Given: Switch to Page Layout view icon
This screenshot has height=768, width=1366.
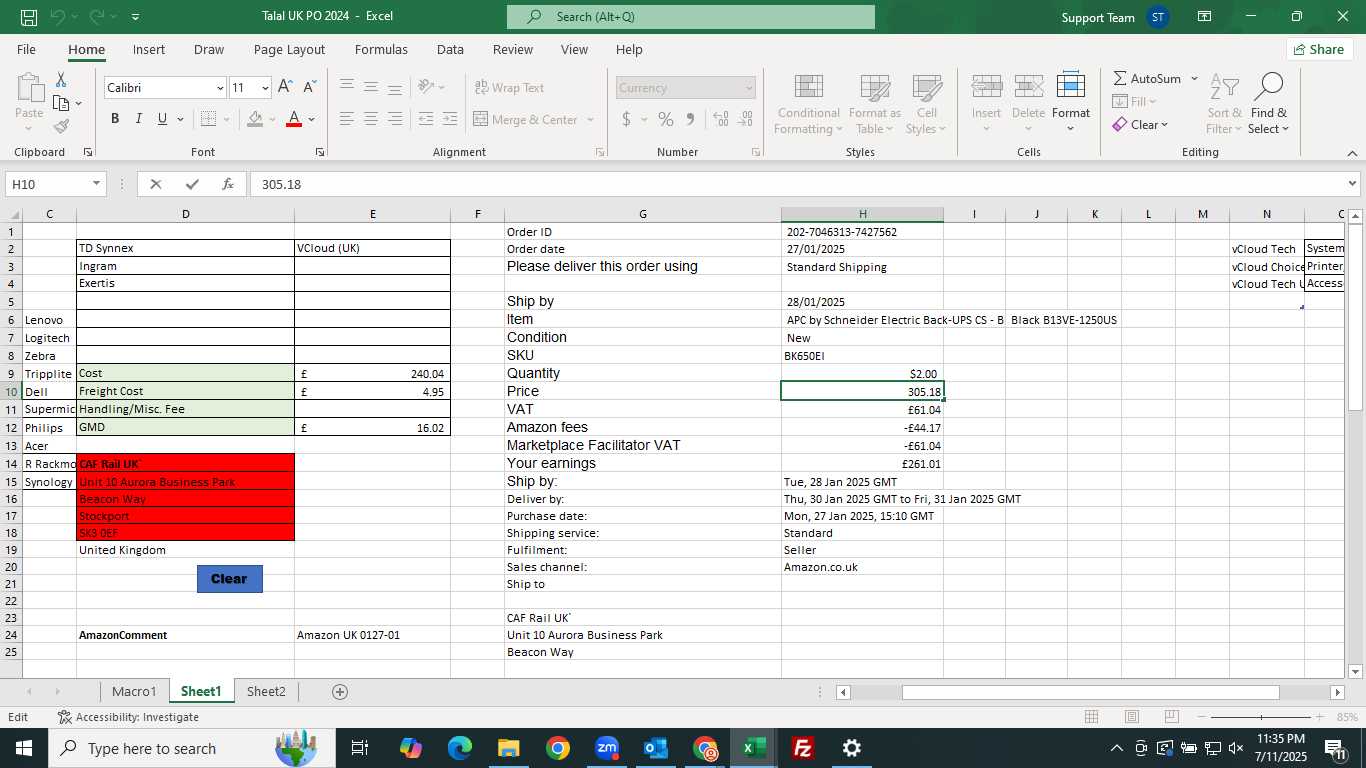Looking at the screenshot, I should pyautogui.click(x=1132, y=717).
